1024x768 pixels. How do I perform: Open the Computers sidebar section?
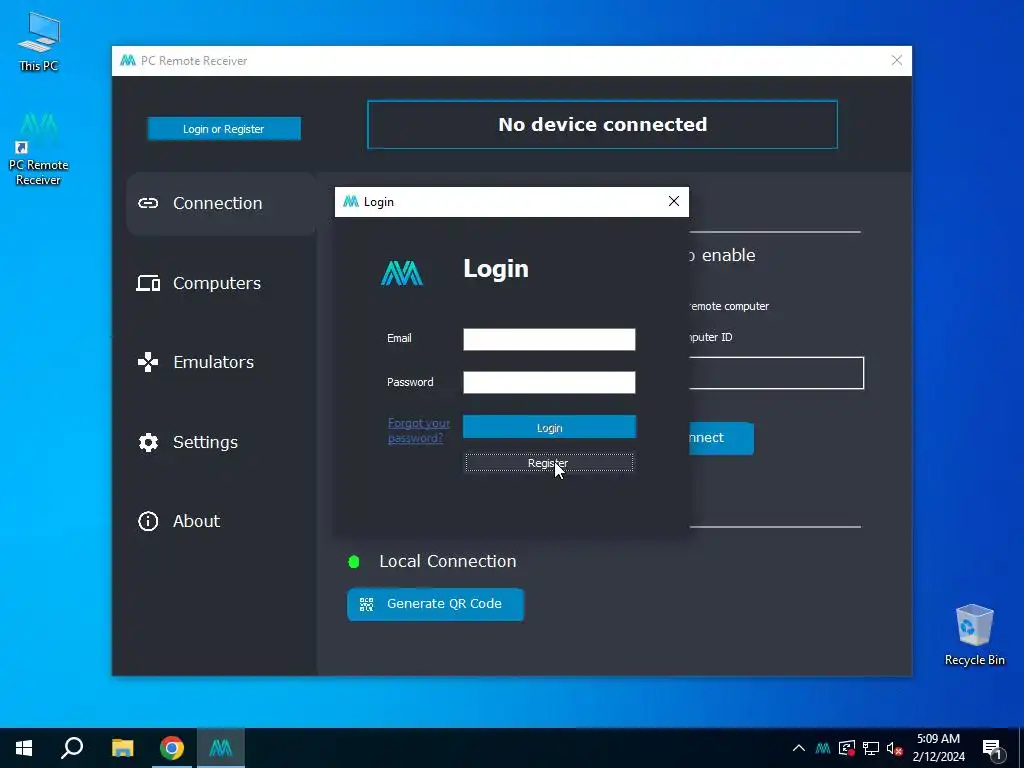[x=199, y=283]
